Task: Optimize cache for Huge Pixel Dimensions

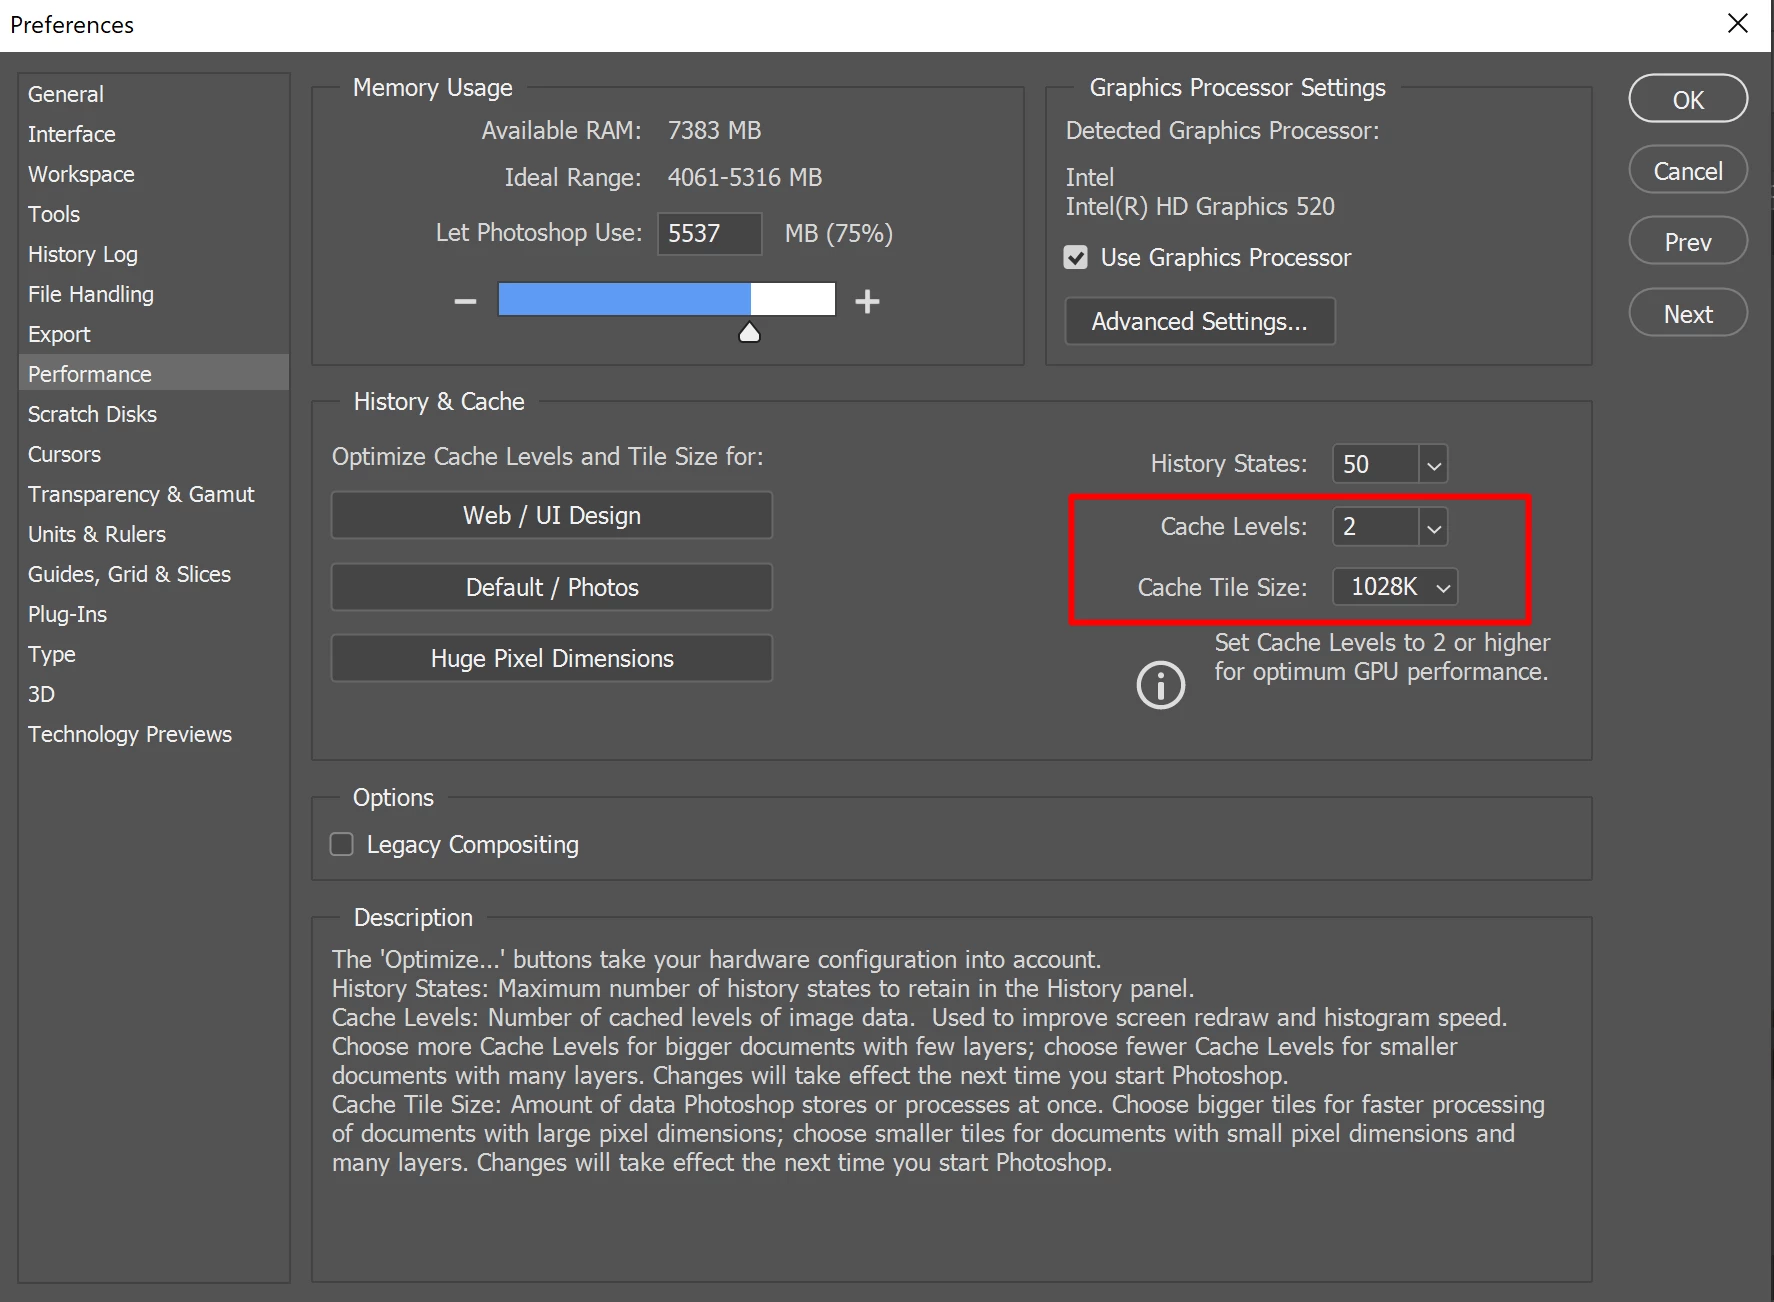Action: pyautogui.click(x=552, y=658)
